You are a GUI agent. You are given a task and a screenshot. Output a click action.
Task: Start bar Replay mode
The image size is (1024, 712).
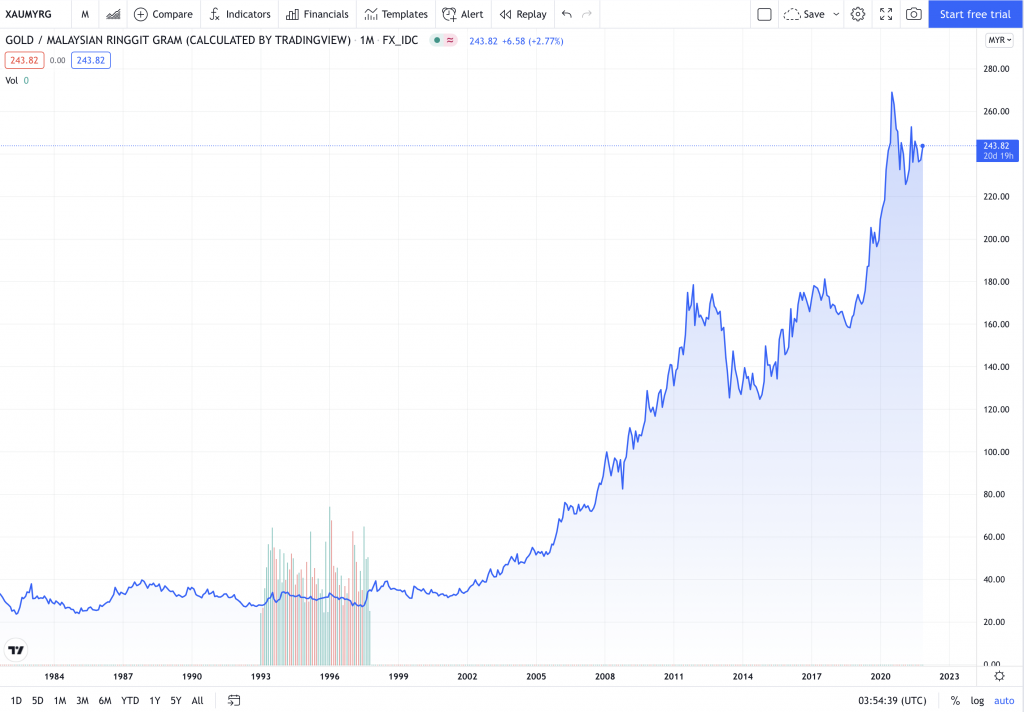522,14
